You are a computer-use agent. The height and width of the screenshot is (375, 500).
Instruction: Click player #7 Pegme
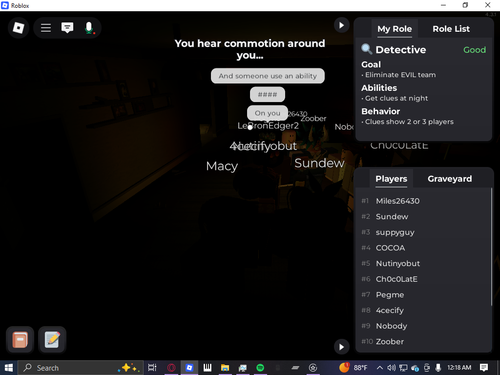[x=423, y=295]
